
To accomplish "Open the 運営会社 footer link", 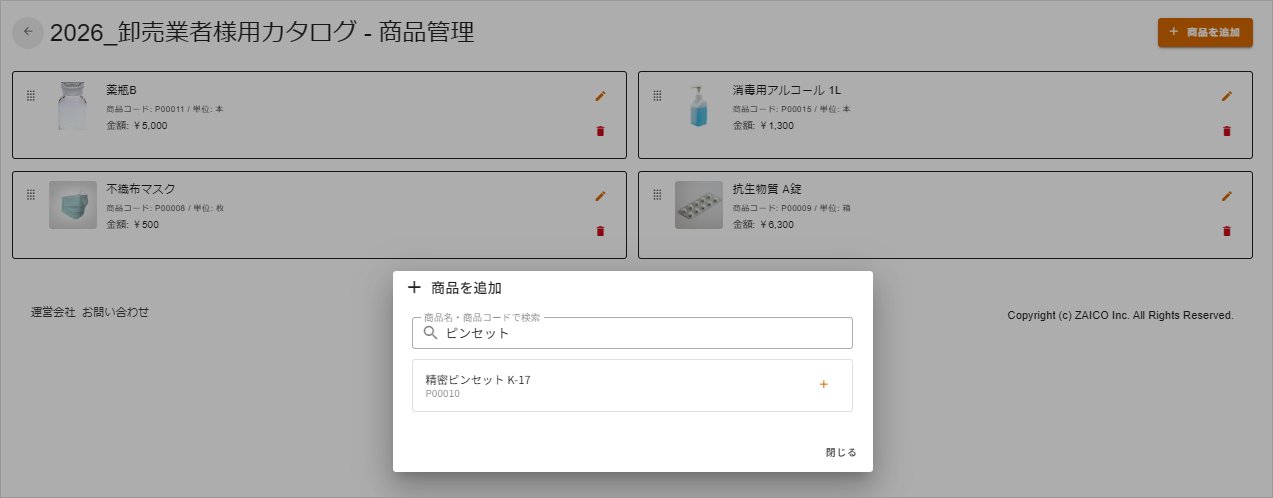I will [53, 312].
